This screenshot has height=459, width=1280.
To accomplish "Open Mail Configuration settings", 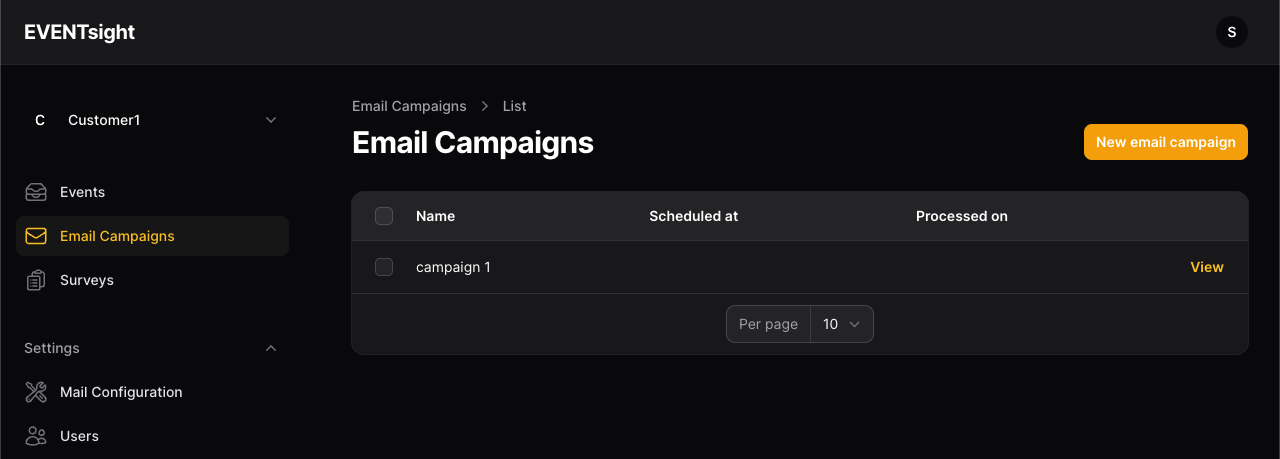I will click(x=121, y=392).
